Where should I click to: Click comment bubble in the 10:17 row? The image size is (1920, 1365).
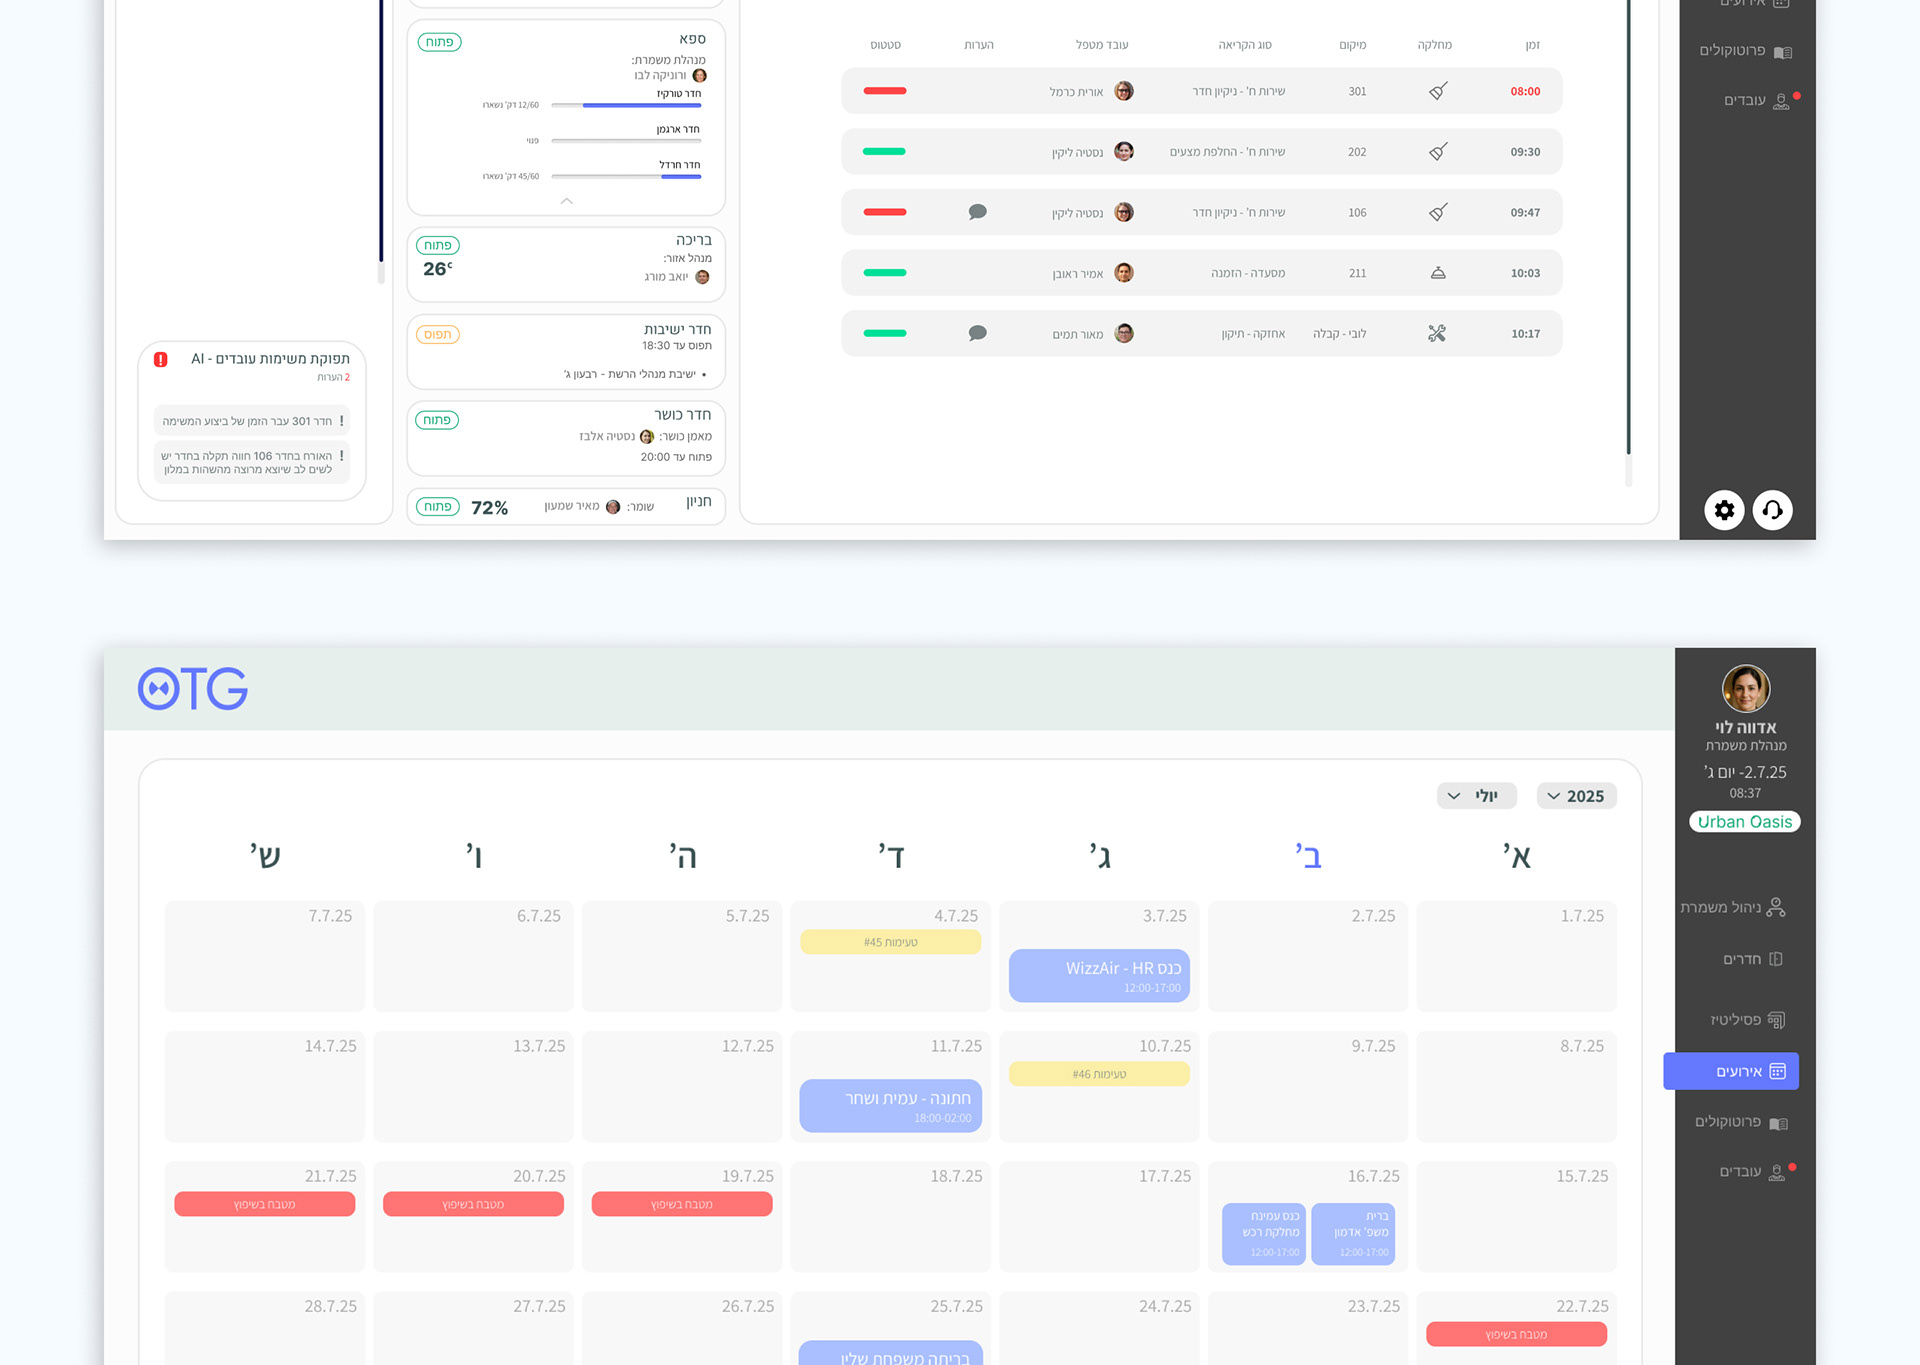977,333
